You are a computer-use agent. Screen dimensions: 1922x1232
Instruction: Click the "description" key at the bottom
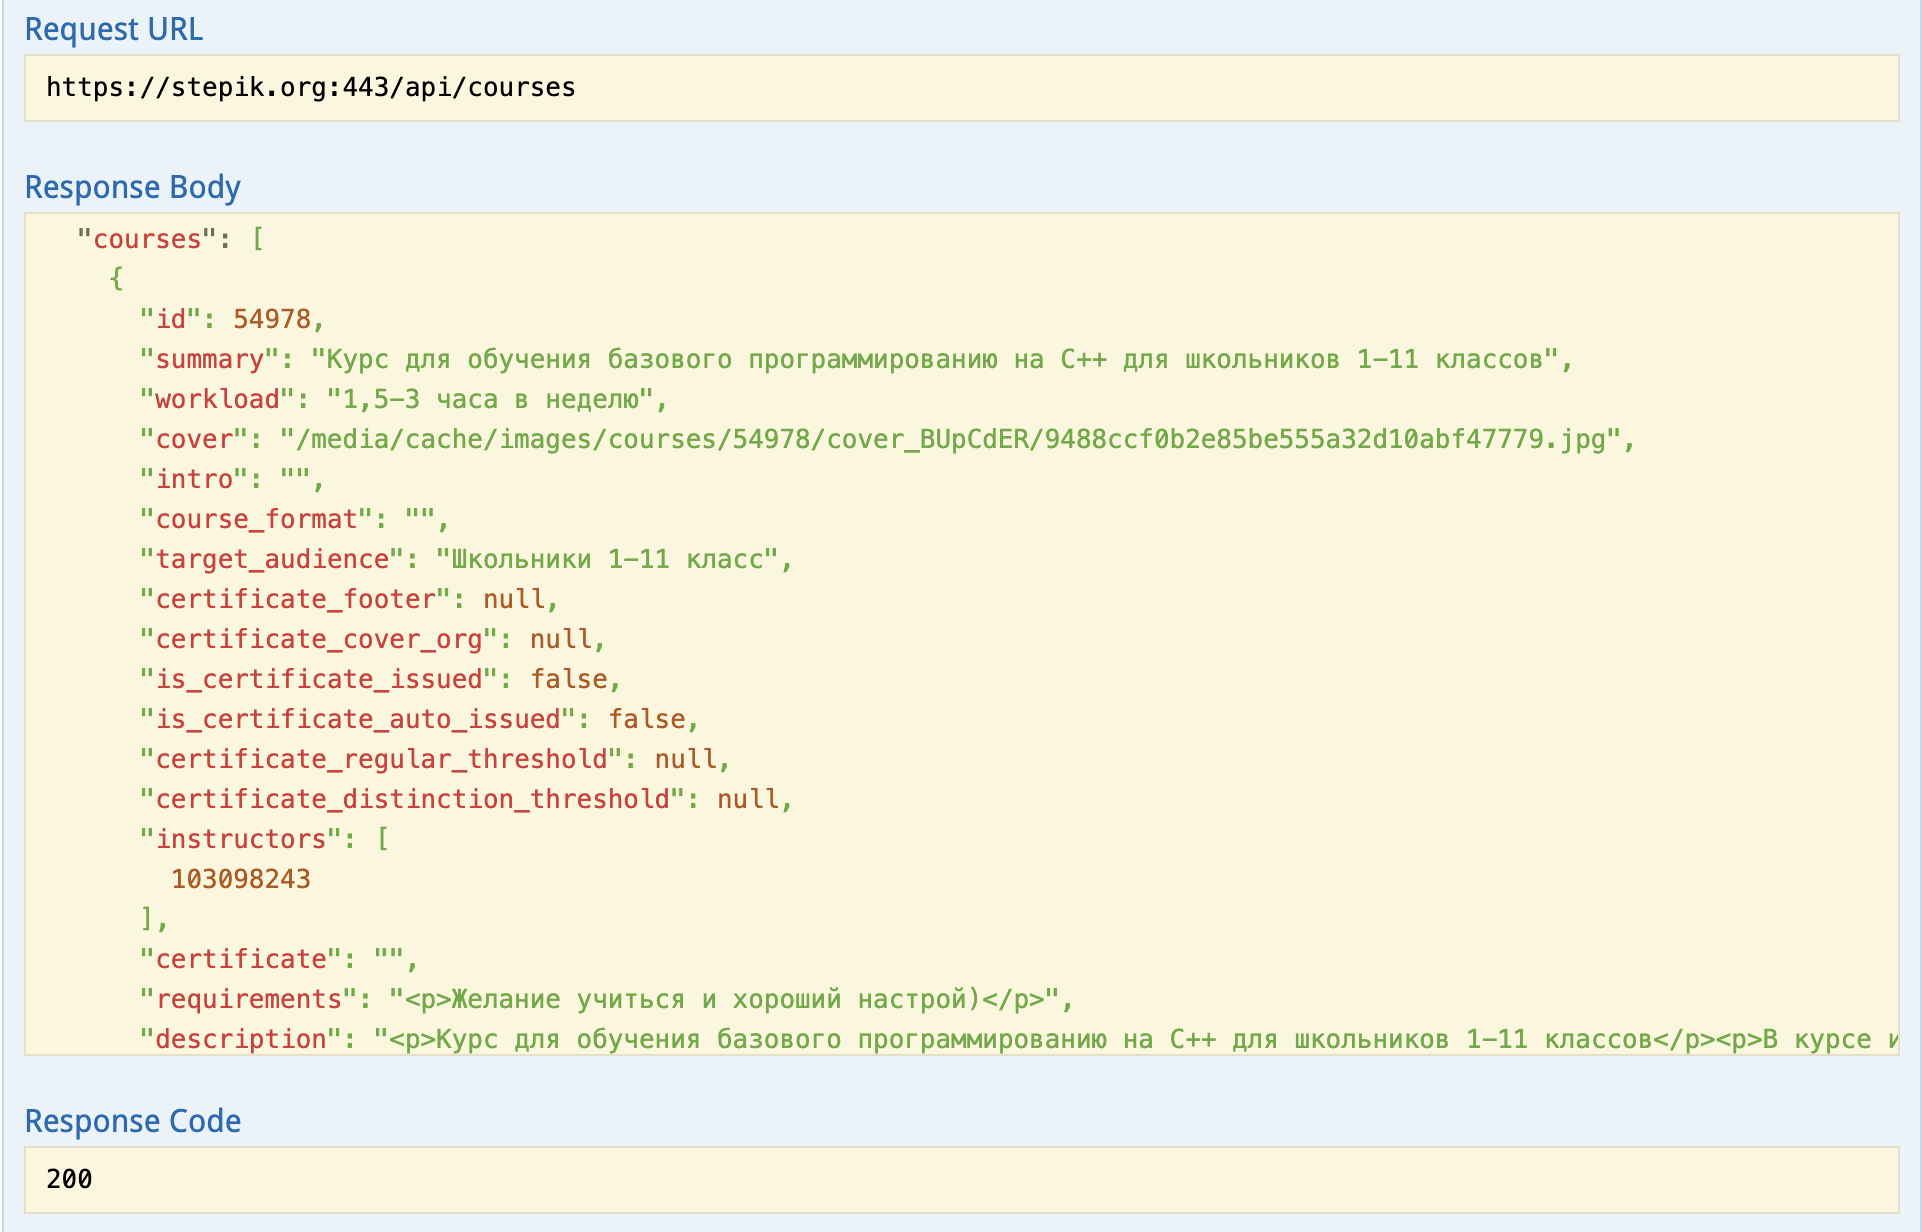click(240, 1040)
